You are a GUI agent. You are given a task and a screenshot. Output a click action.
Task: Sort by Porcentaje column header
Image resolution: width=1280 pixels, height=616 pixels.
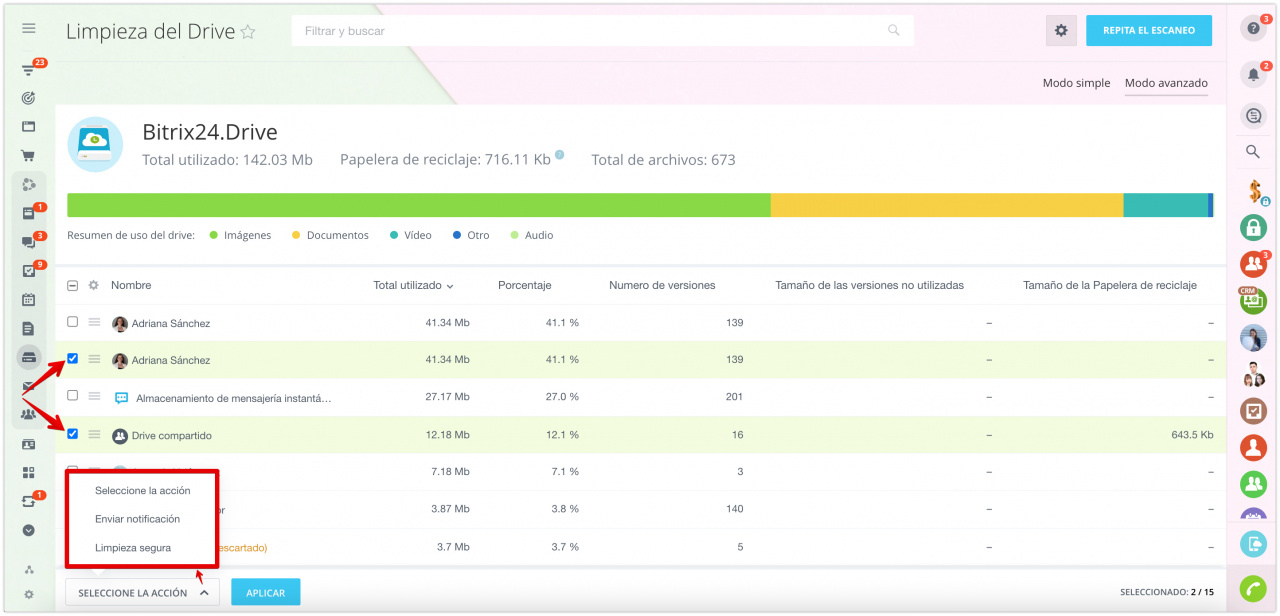click(524, 285)
